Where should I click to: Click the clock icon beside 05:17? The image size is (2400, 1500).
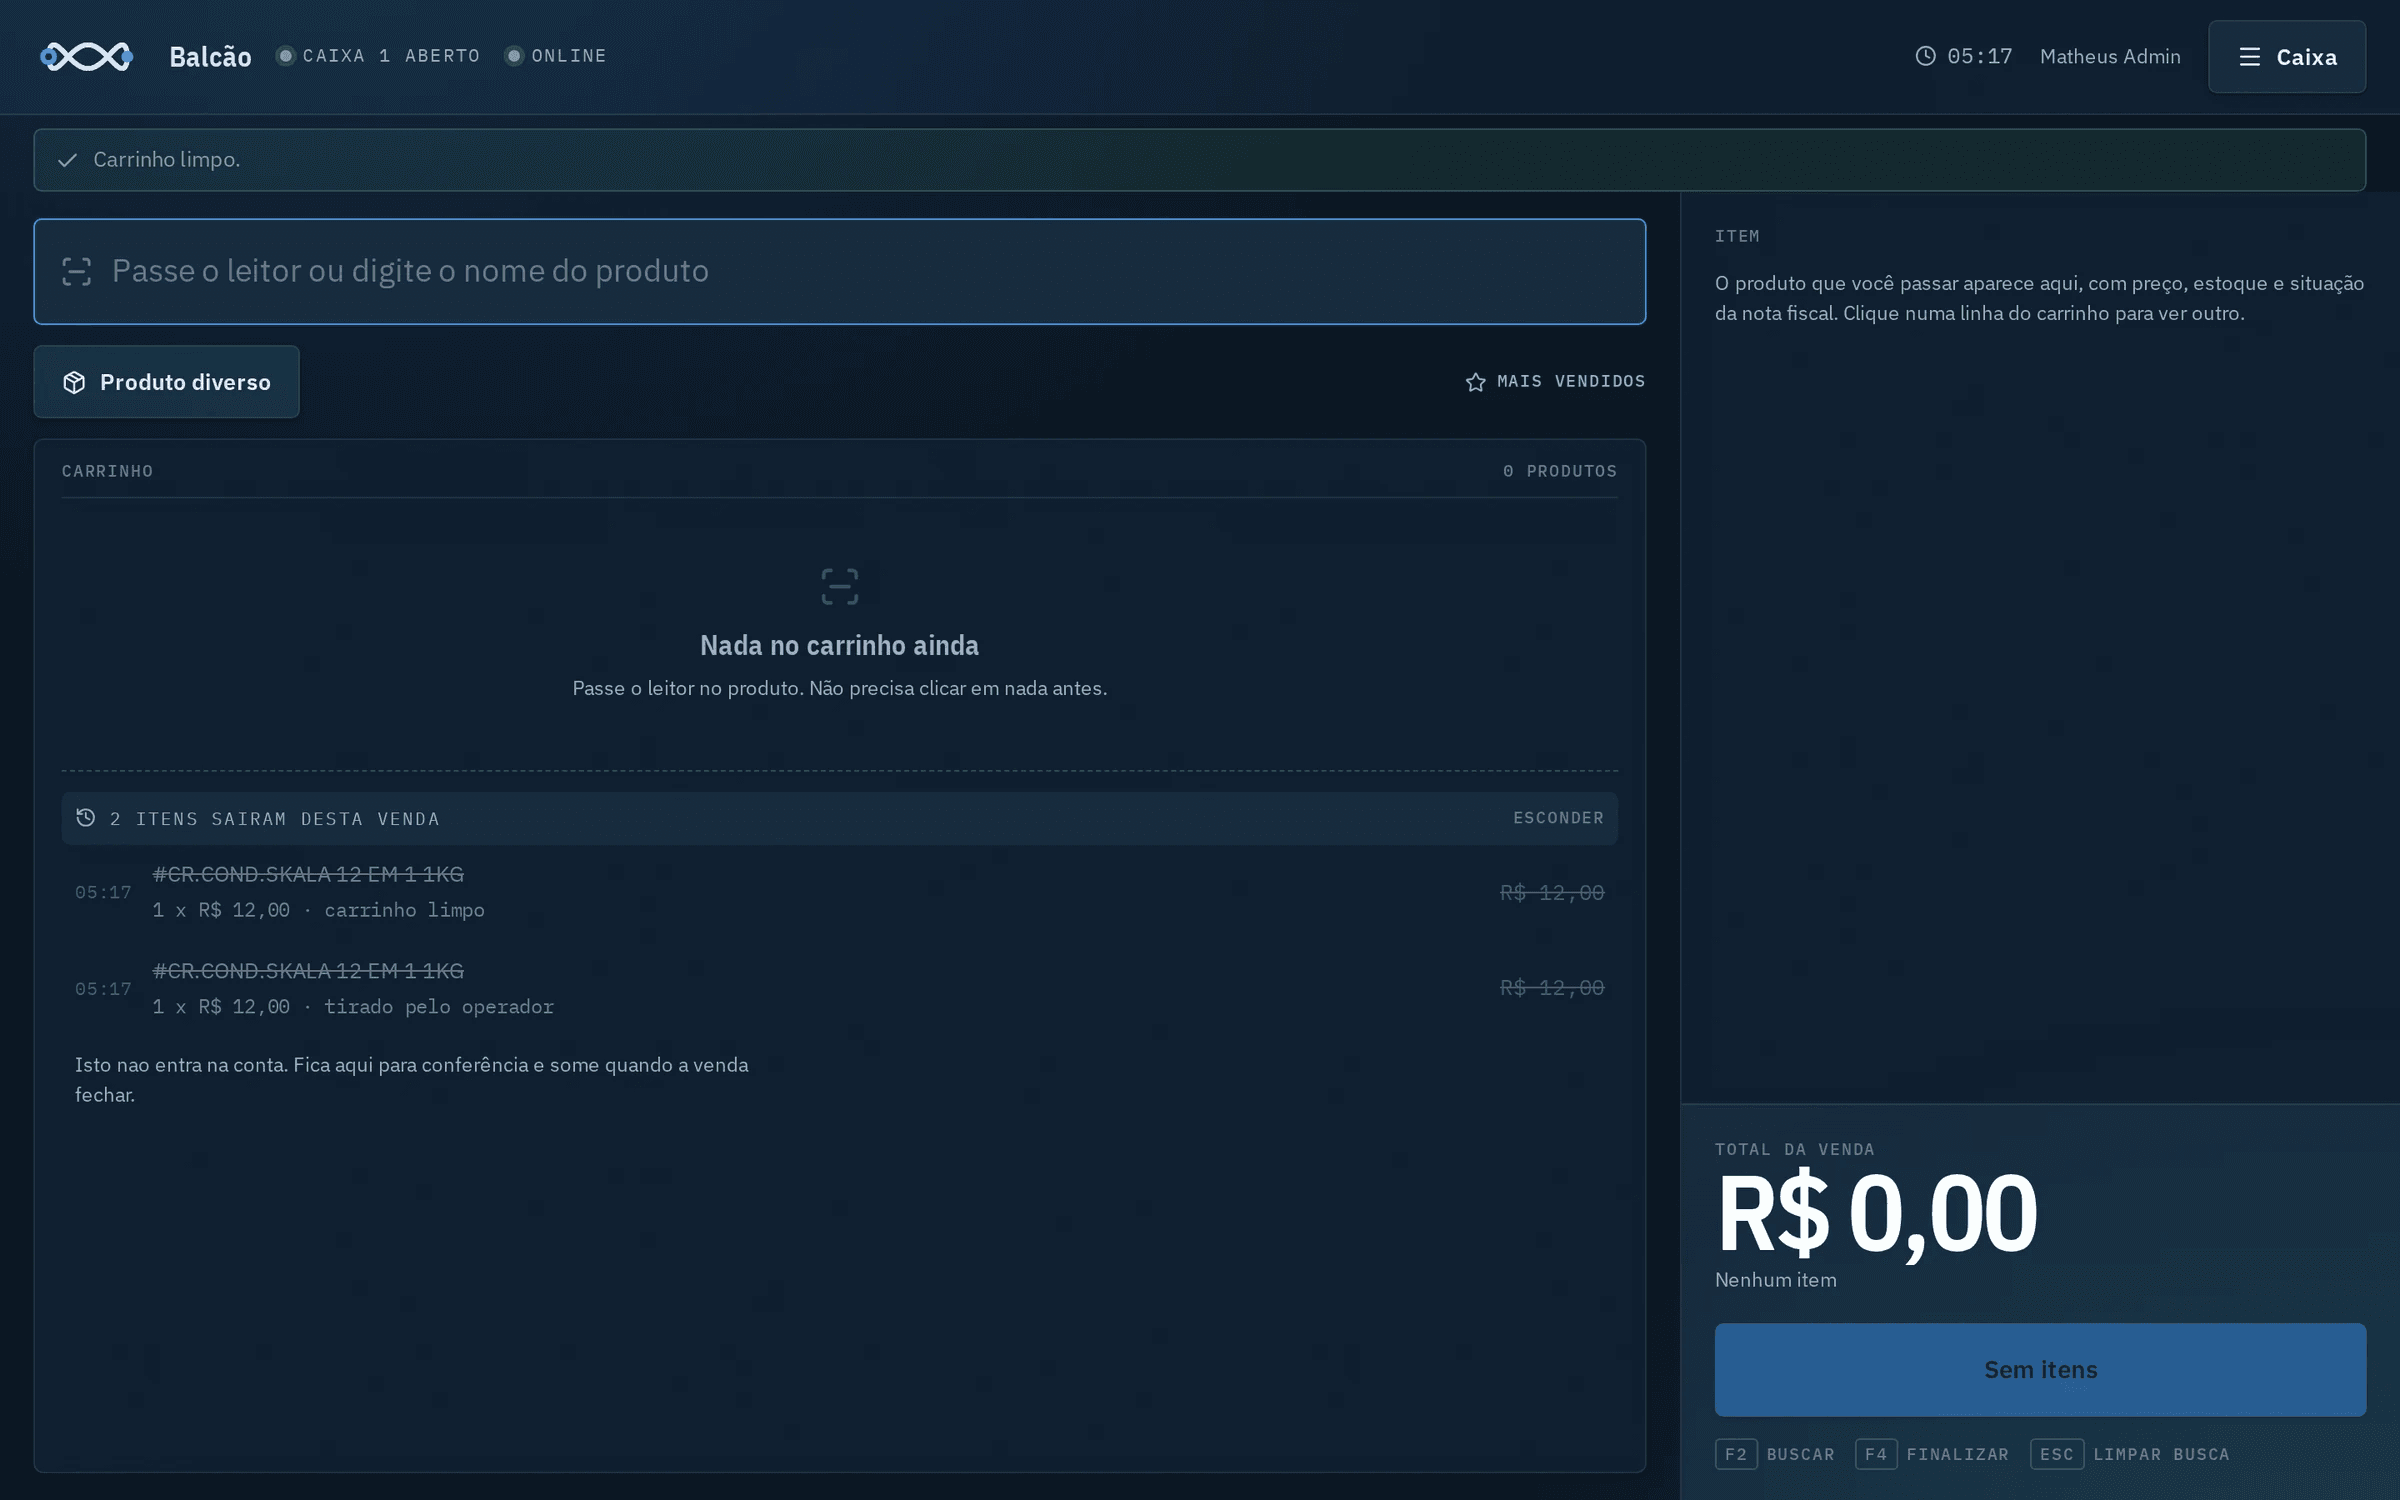(1925, 56)
